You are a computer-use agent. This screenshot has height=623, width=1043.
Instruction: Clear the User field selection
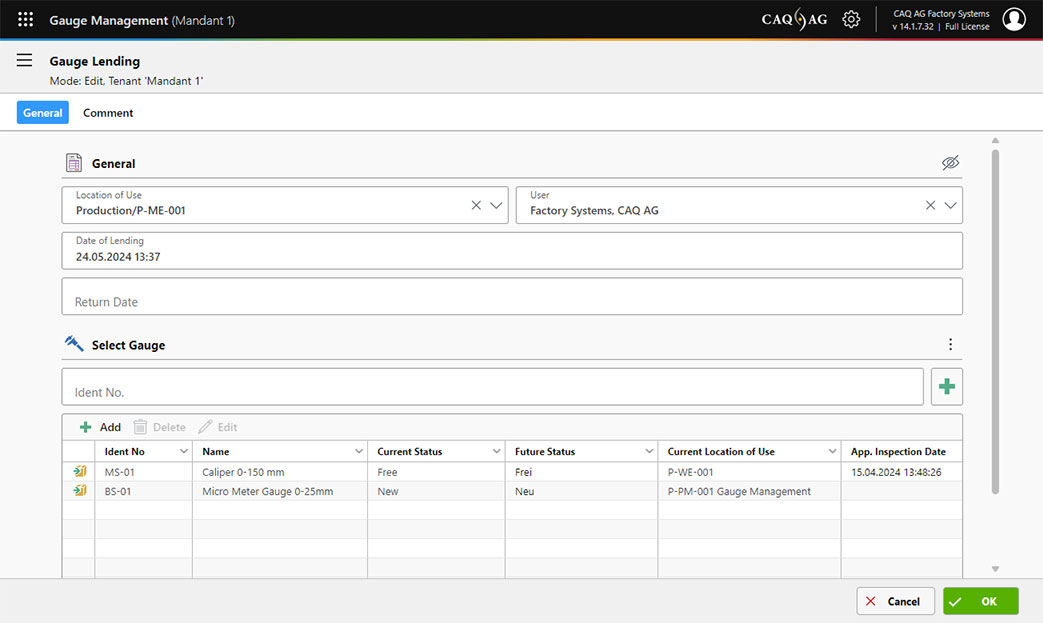930,205
